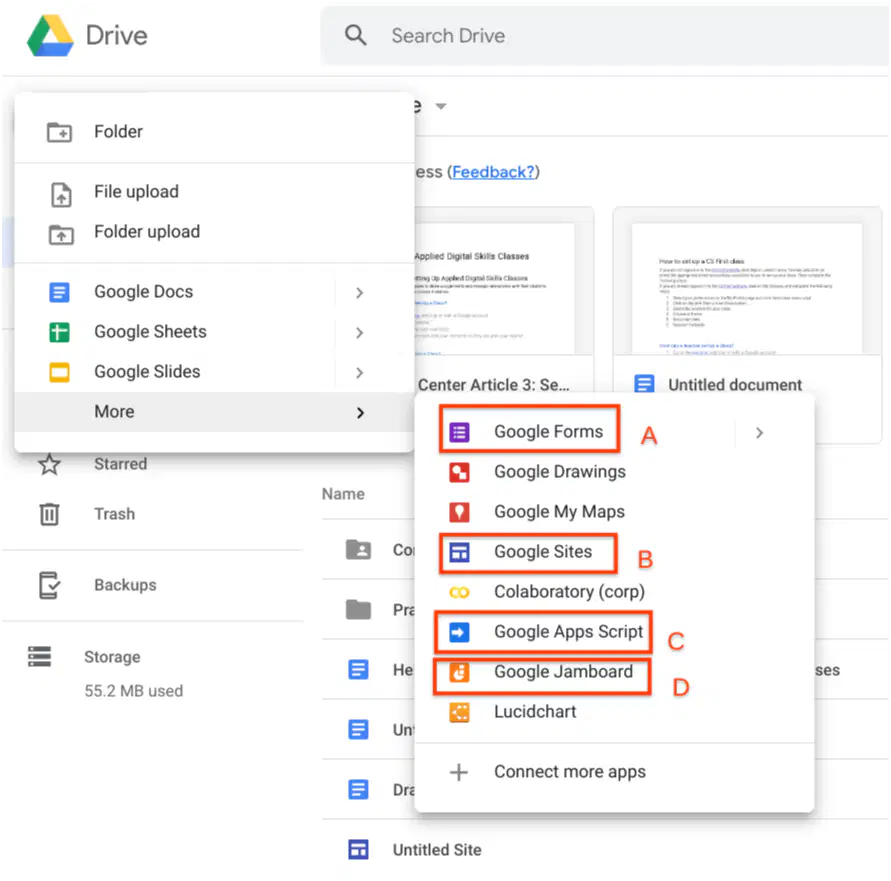891x881 pixels.
Task: Click the Name column header
Action: 343,494
